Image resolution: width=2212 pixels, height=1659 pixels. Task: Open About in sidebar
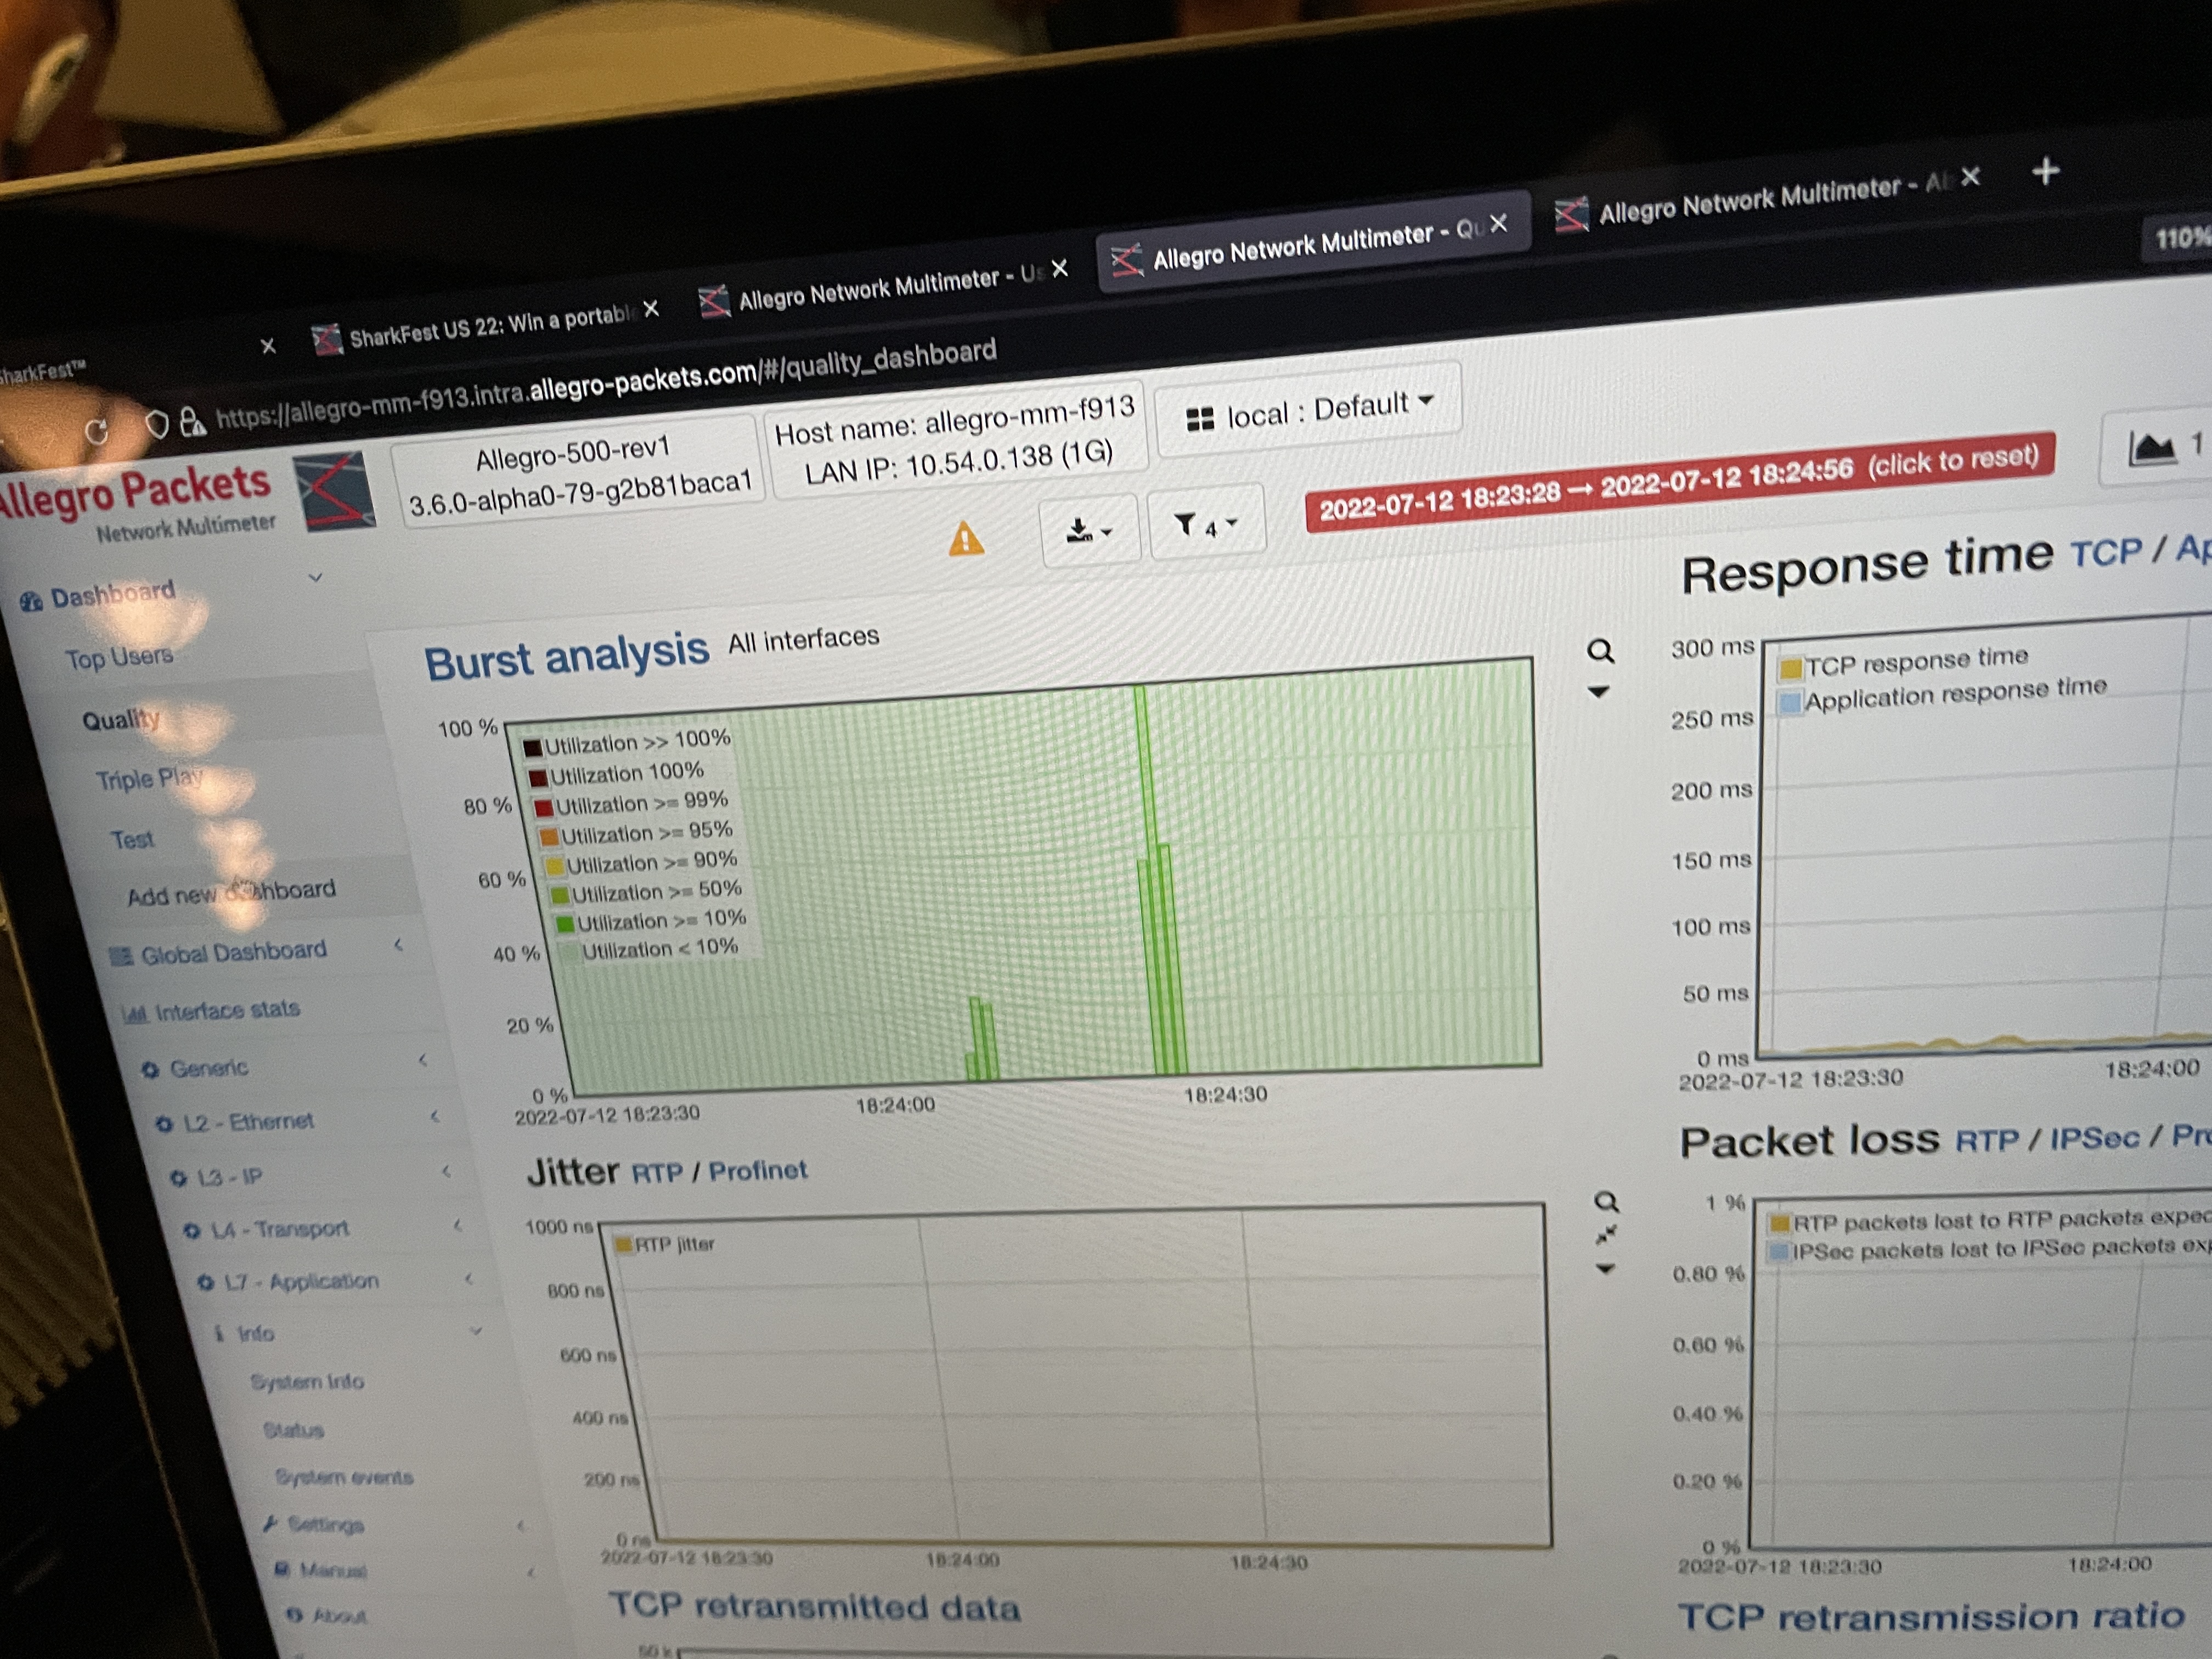click(x=327, y=1615)
